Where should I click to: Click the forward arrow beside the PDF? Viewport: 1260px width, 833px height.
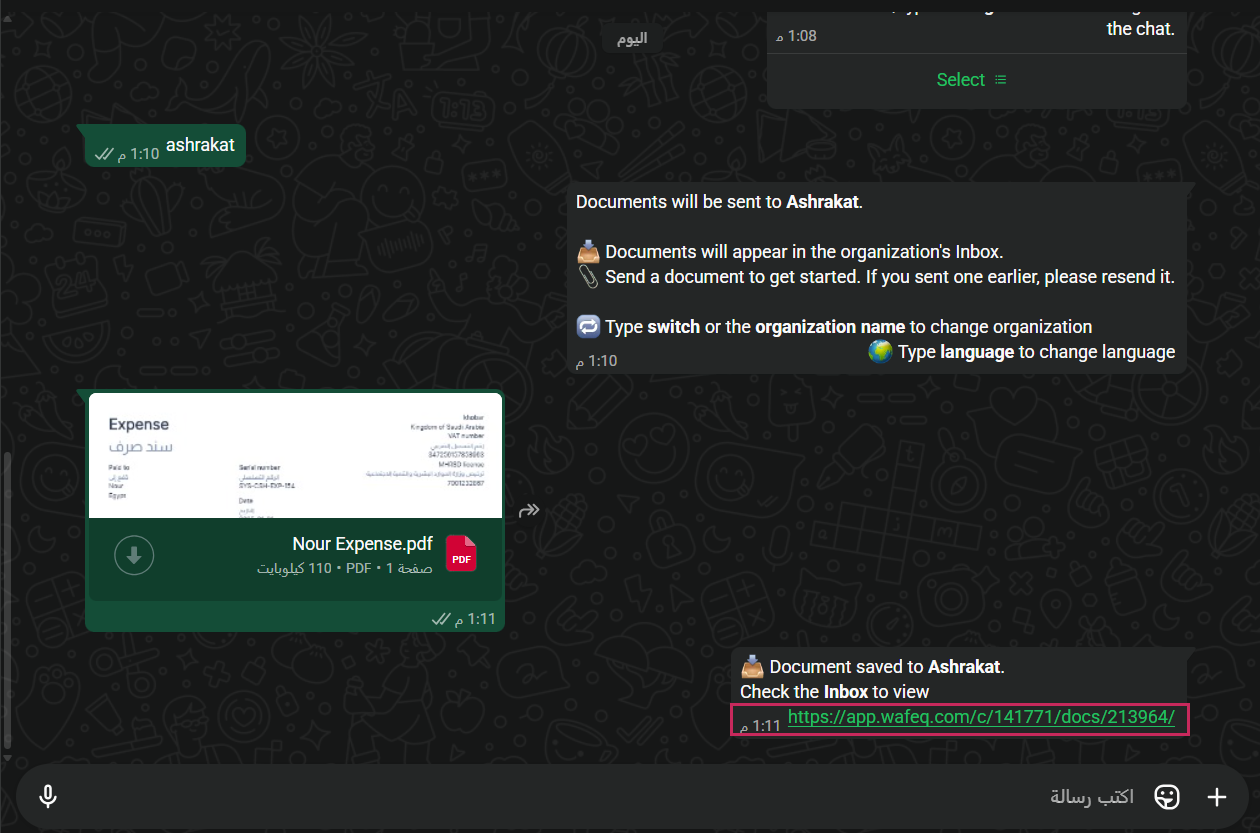[529, 511]
